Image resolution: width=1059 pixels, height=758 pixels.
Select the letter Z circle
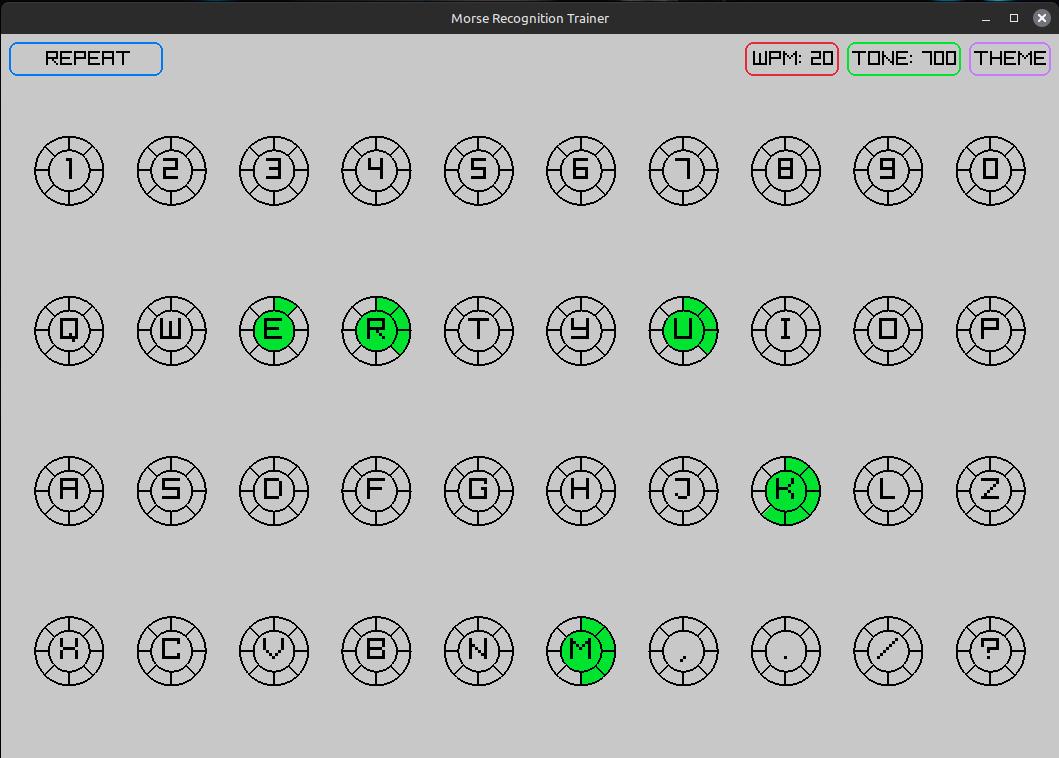990,490
